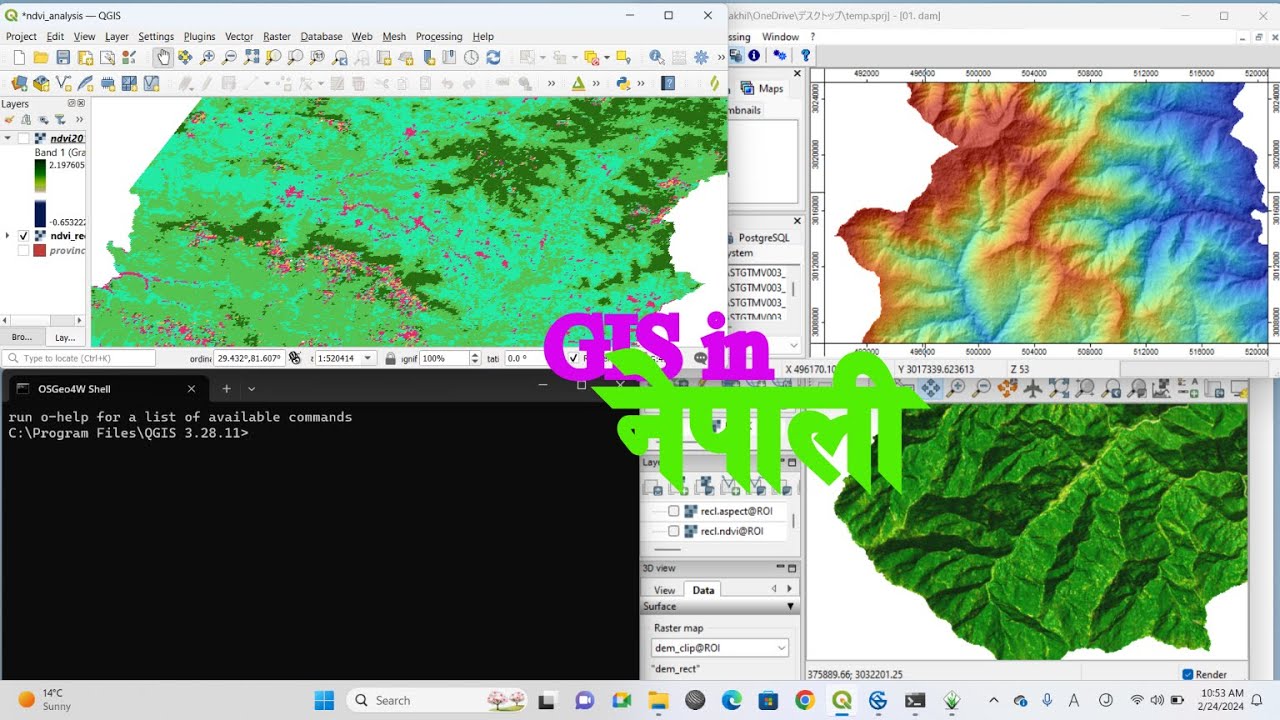Check recl.ndvi@ROI layer checkbox
The height and width of the screenshot is (720, 1280).
pyautogui.click(x=674, y=531)
